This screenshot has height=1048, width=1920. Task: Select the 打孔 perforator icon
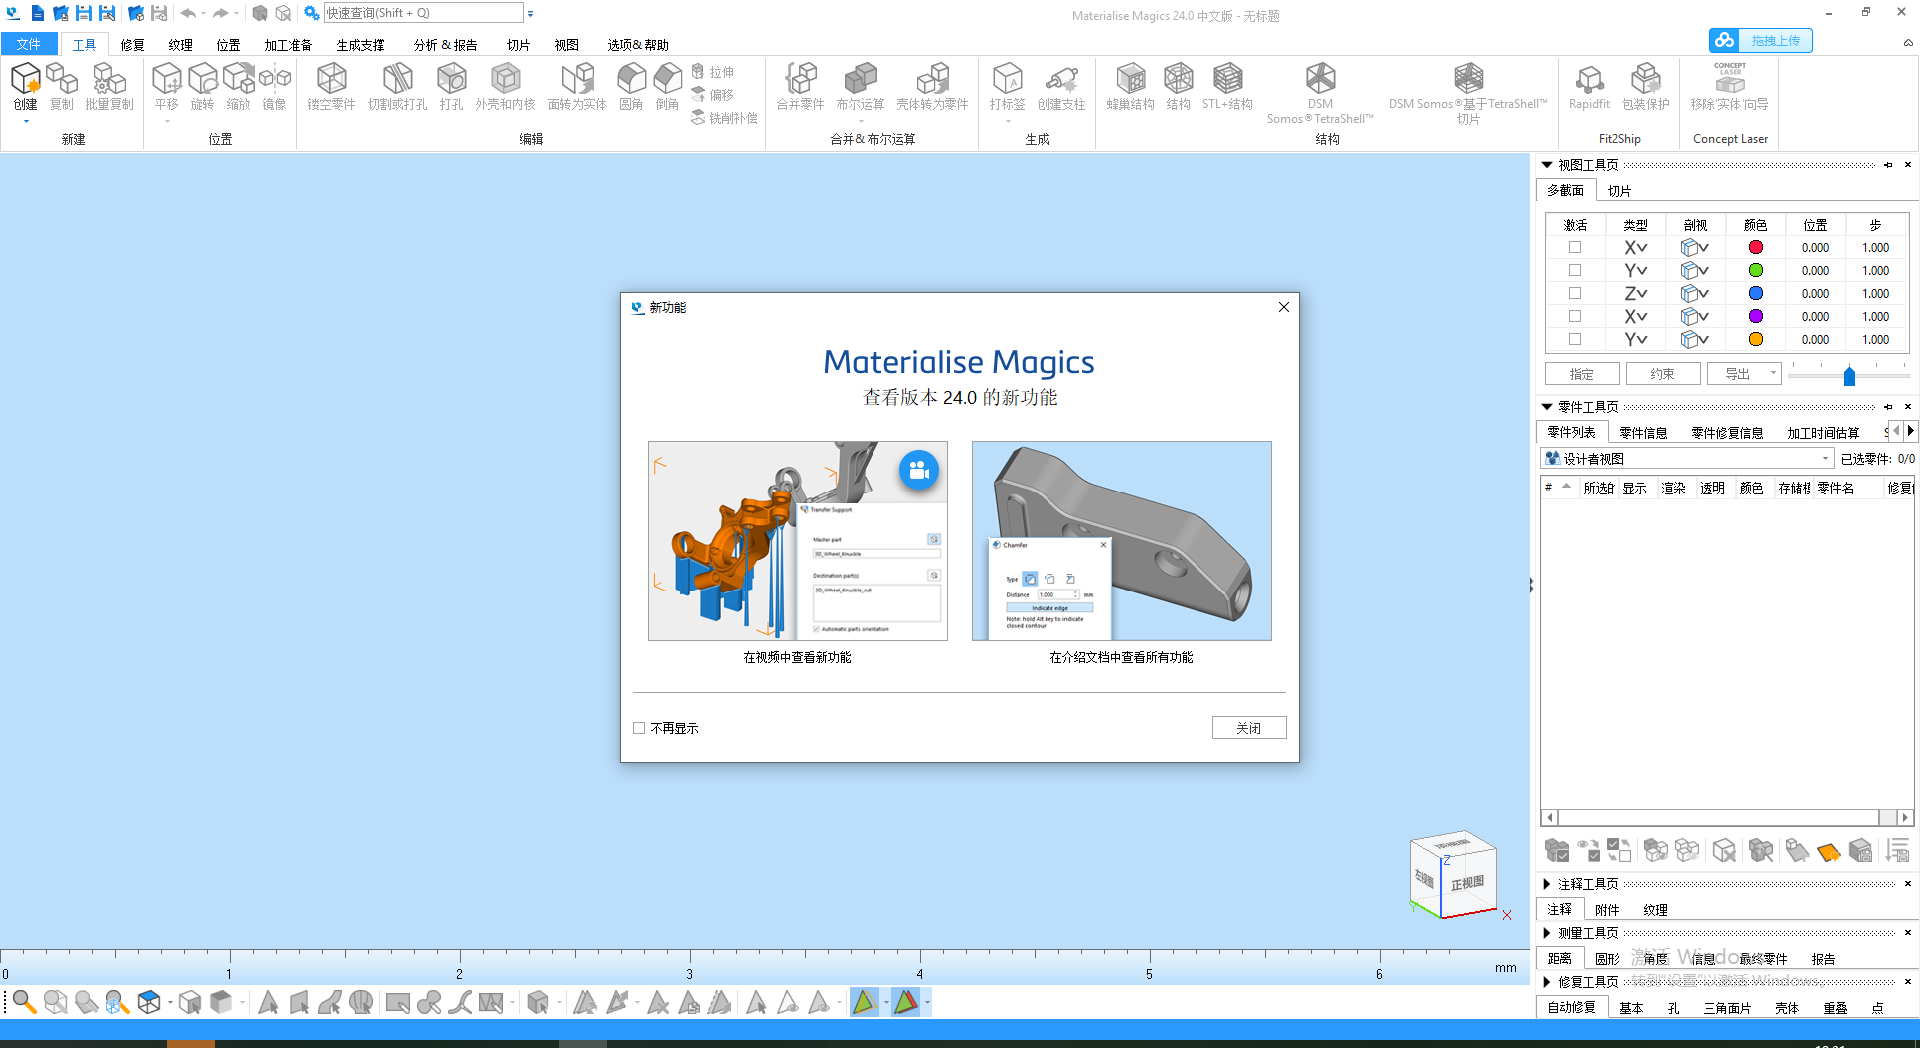(x=451, y=78)
